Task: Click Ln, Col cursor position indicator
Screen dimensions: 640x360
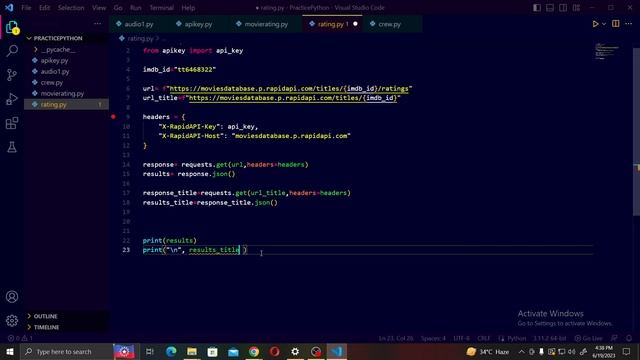Action: pyautogui.click(x=396, y=338)
